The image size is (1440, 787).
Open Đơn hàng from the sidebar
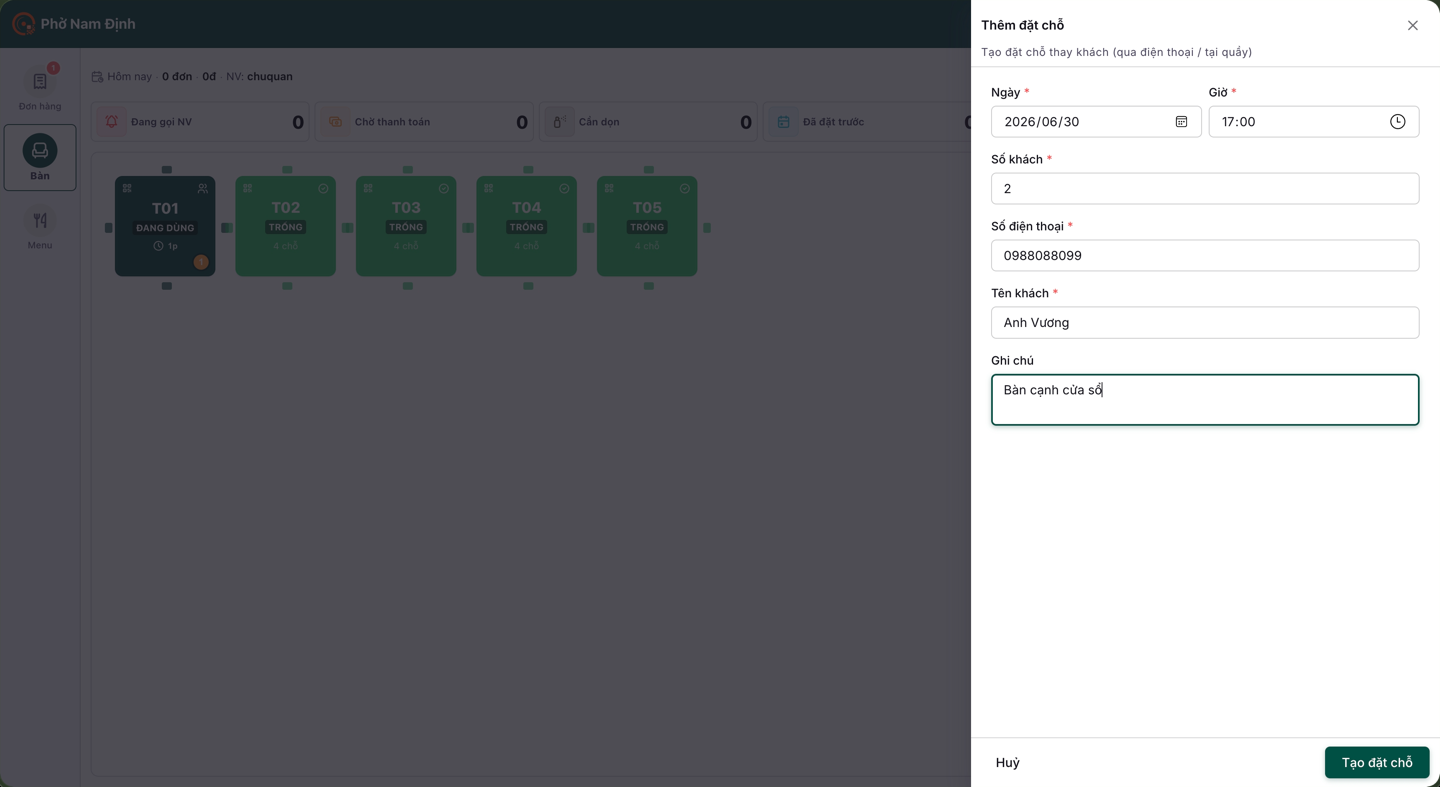coord(40,88)
